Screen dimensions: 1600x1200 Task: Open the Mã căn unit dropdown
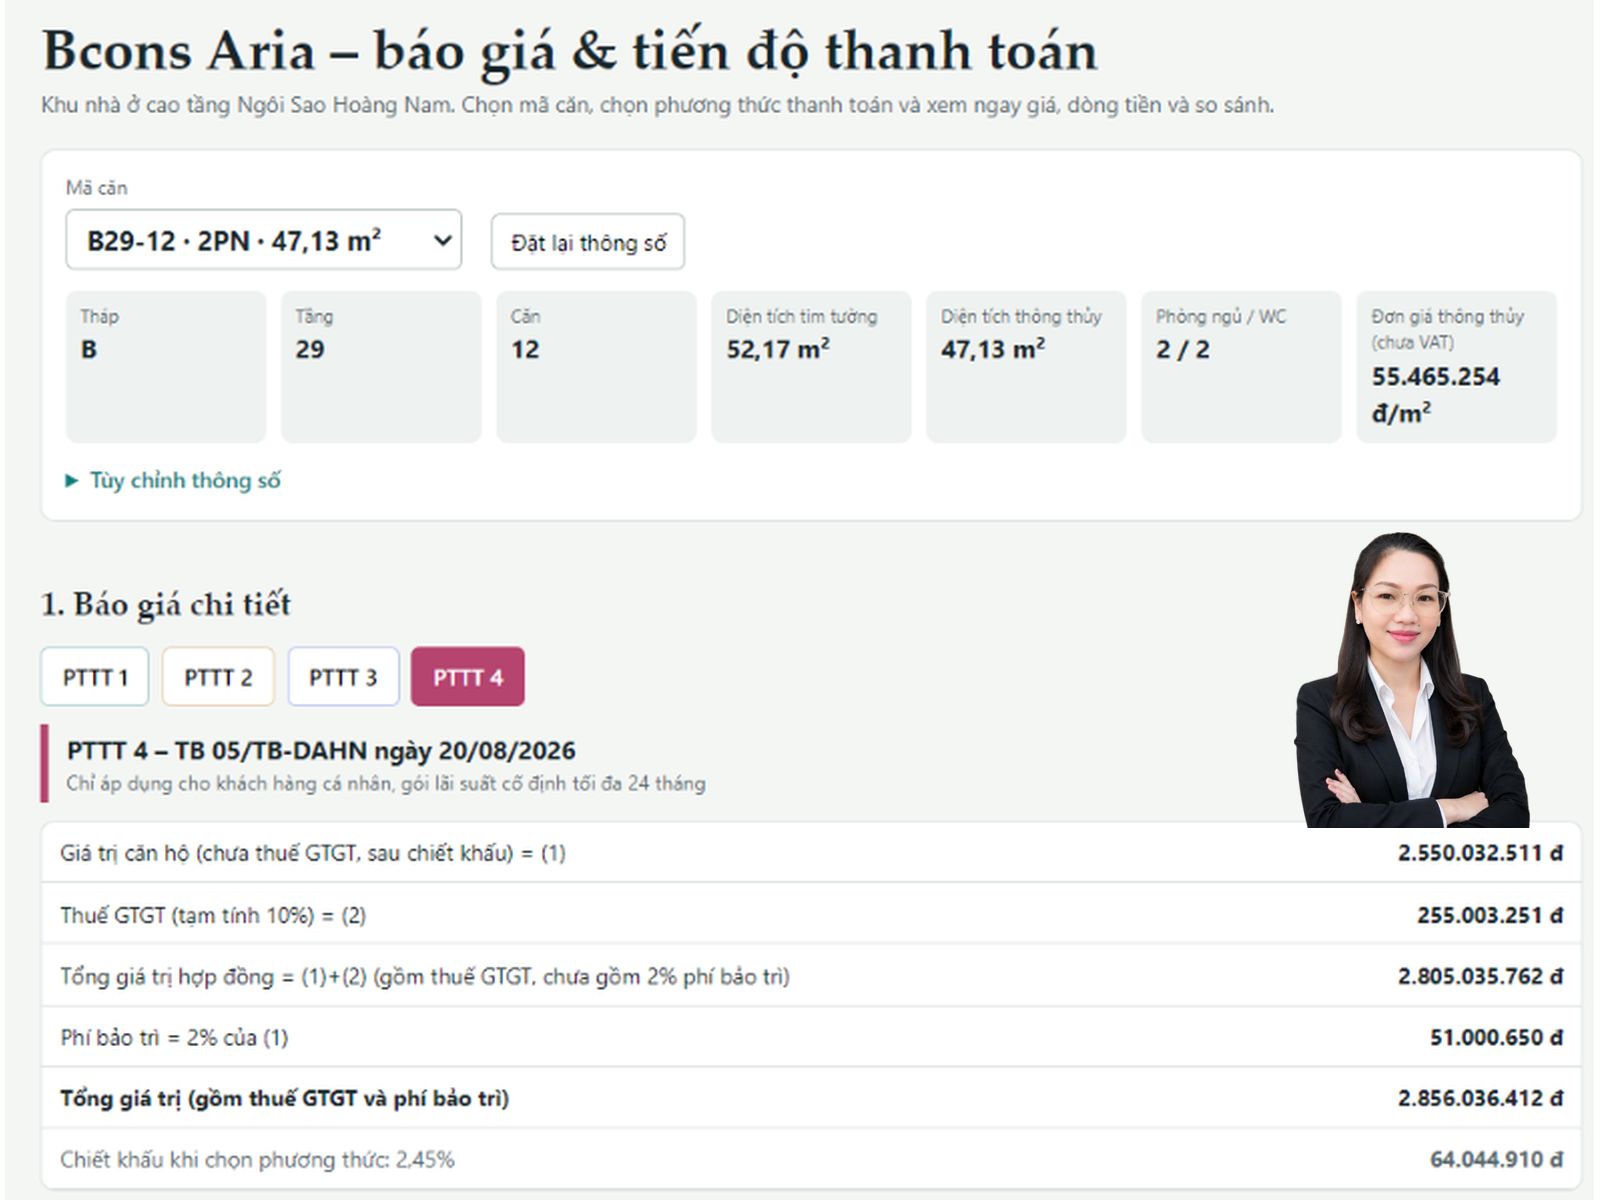coord(263,240)
